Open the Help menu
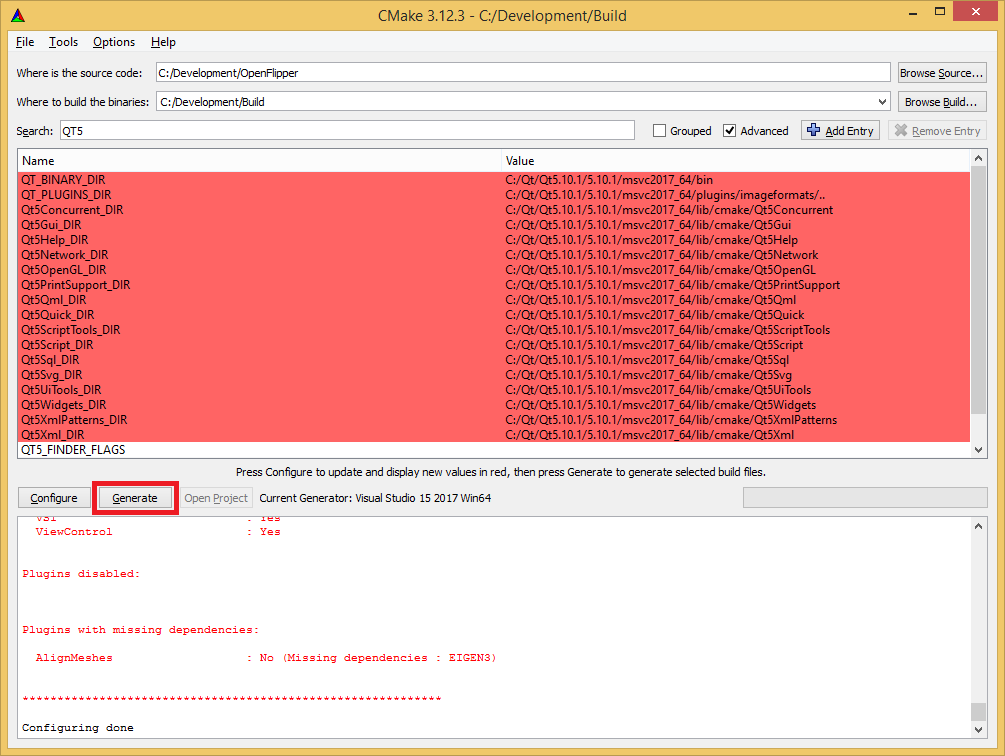The height and width of the screenshot is (756, 1005). point(163,42)
